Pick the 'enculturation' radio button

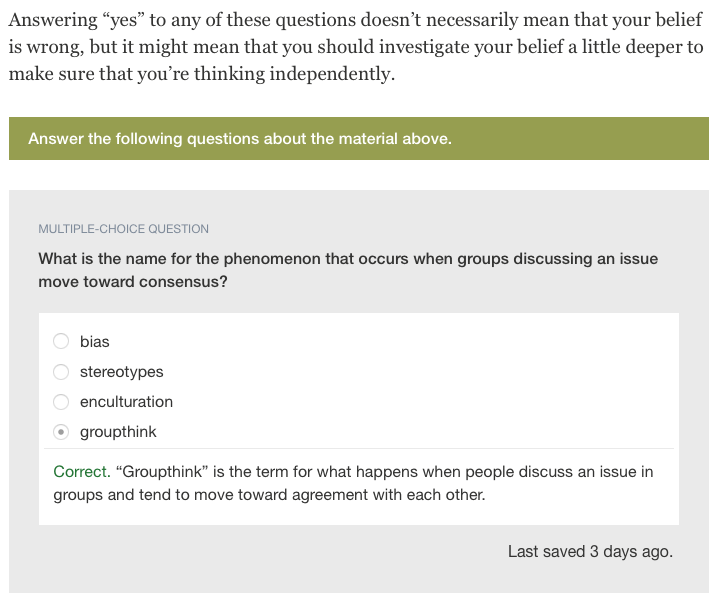coord(61,402)
